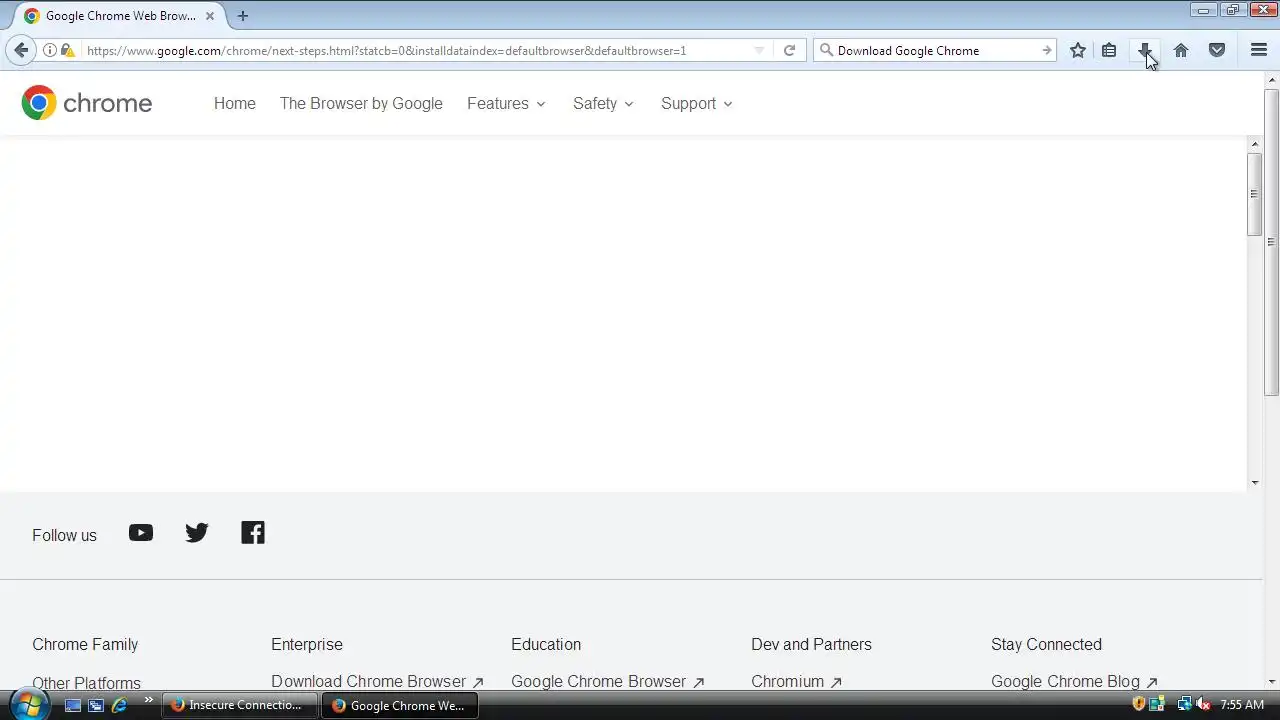Open Chrome's YouTube channel icon
The width and height of the screenshot is (1280, 720).
(x=141, y=533)
